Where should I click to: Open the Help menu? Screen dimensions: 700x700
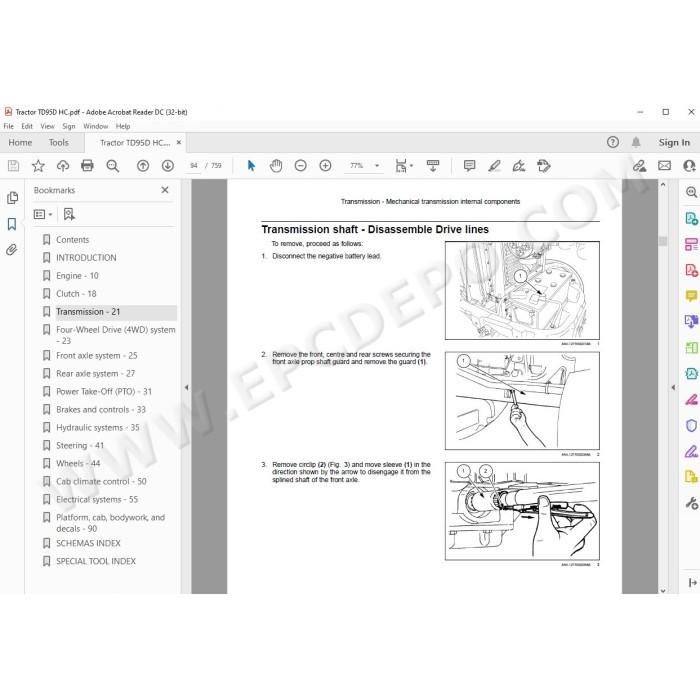123,126
